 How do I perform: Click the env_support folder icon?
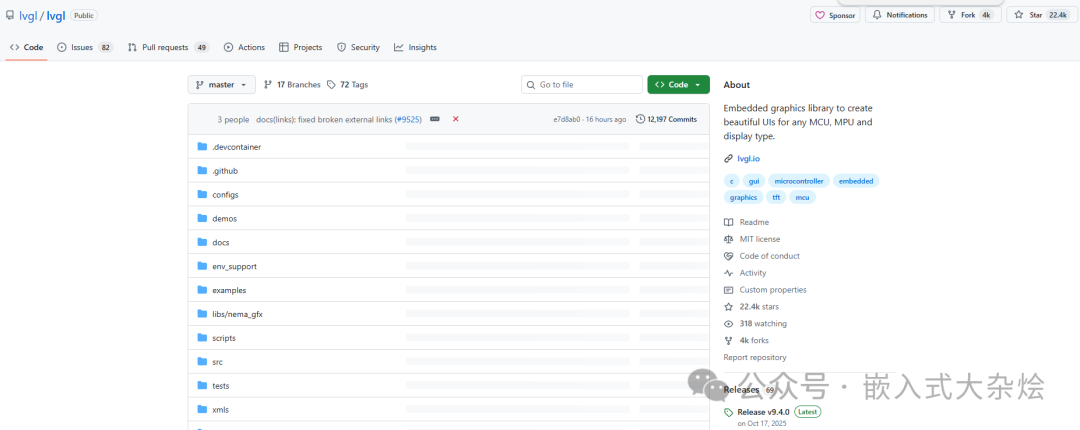[x=202, y=266]
